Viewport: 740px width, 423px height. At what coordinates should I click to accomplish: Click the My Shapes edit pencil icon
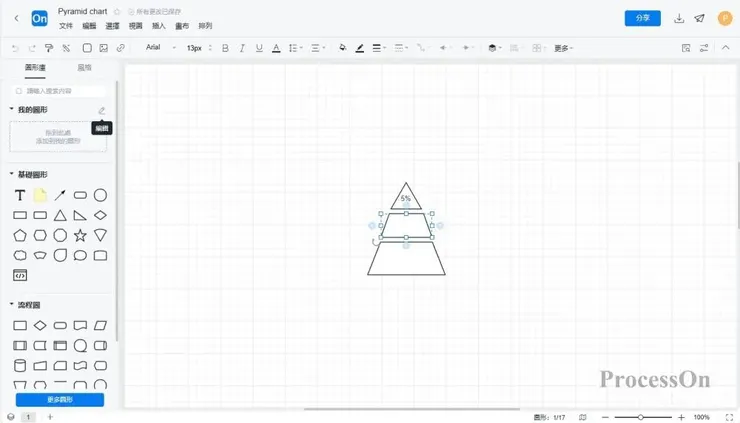(x=101, y=110)
